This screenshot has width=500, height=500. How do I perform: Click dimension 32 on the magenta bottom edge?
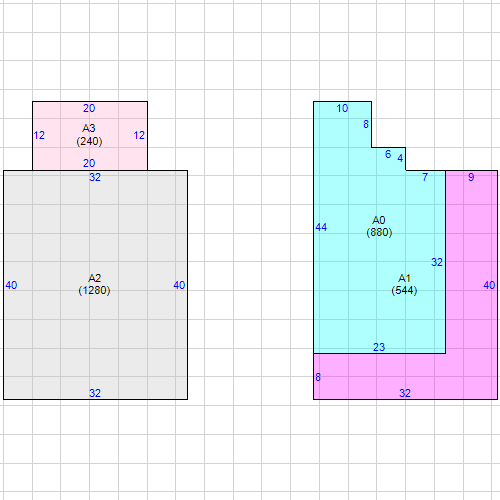[405, 393]
